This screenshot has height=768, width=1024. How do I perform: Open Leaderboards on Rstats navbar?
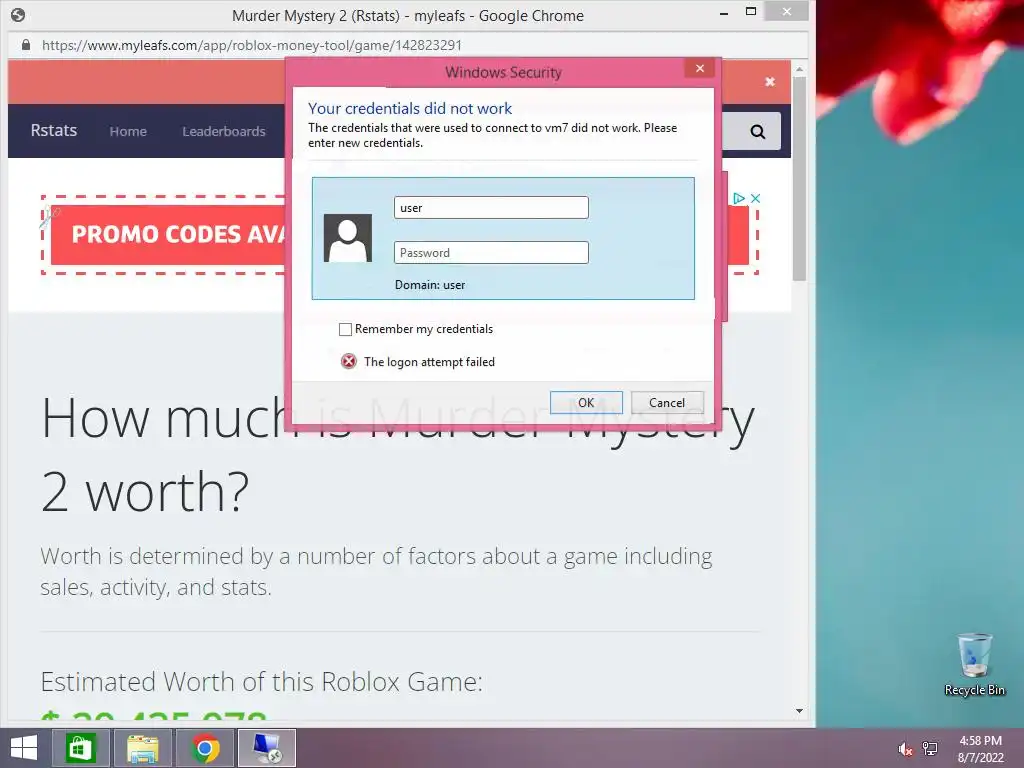(x=224, y=131)
